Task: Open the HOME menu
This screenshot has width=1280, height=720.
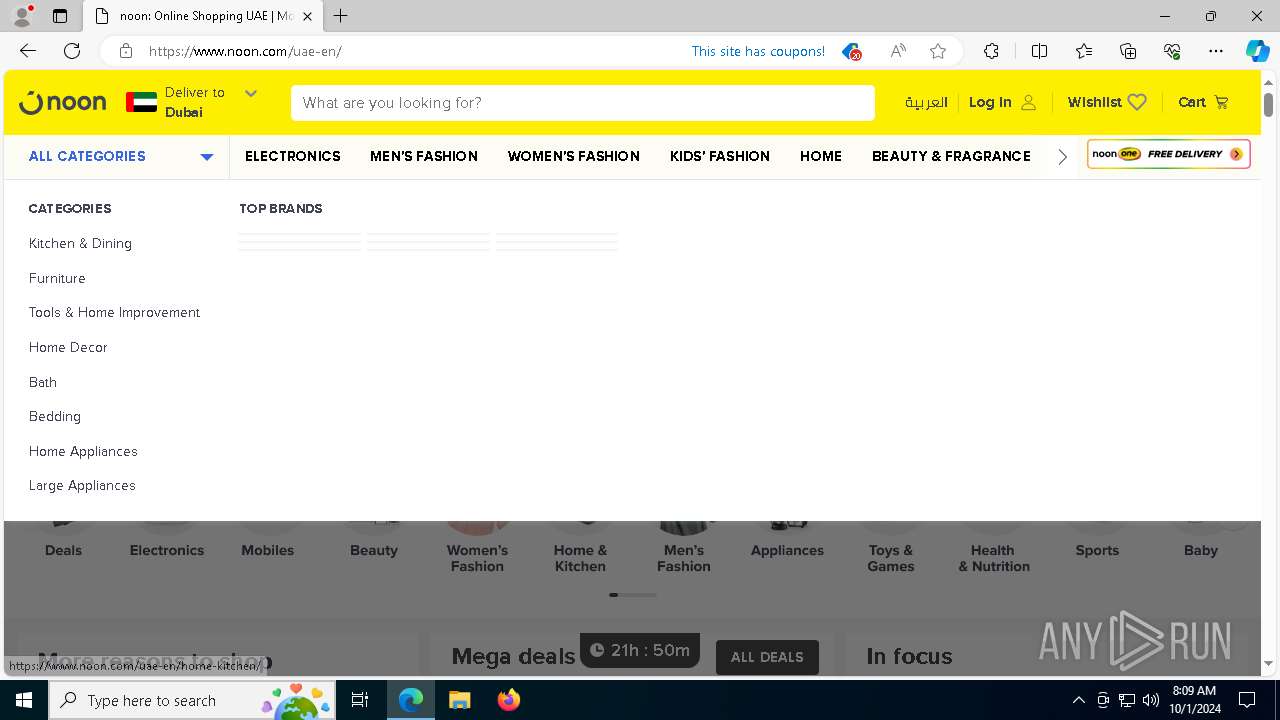Action: click(x=821, y=156)
